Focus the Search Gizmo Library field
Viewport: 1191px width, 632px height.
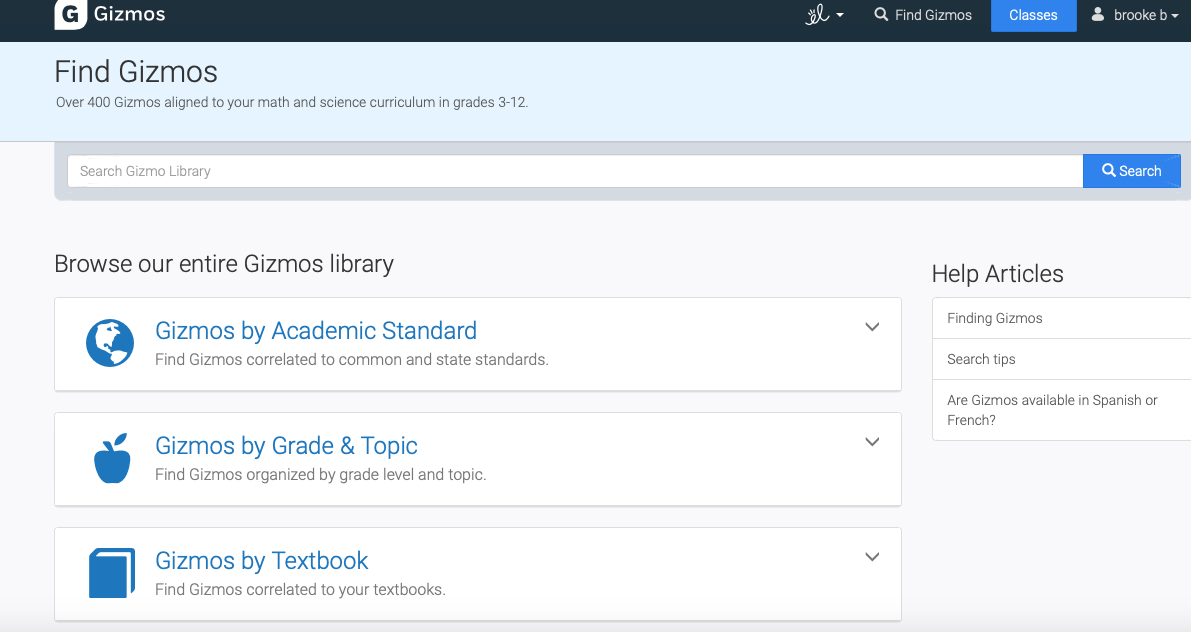(x=575, y=171)
